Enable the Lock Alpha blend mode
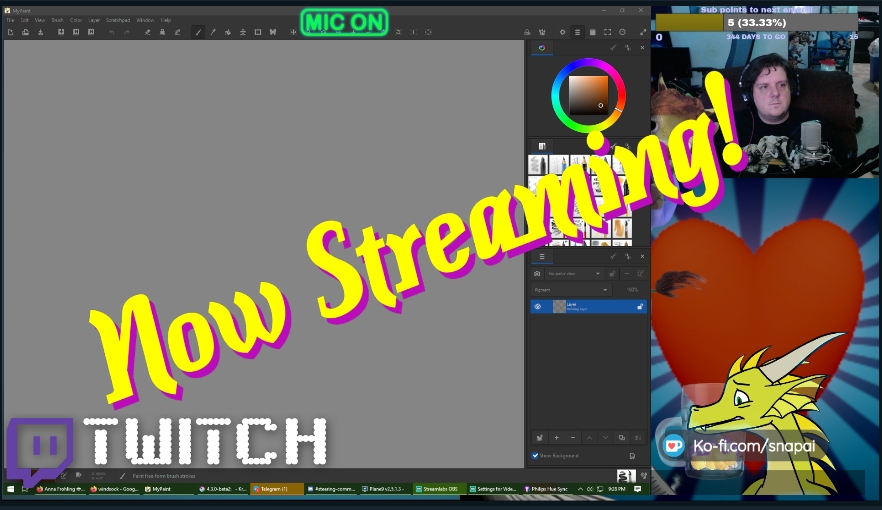882x510 pixels. pyautogui.click(x=163, y=32)
